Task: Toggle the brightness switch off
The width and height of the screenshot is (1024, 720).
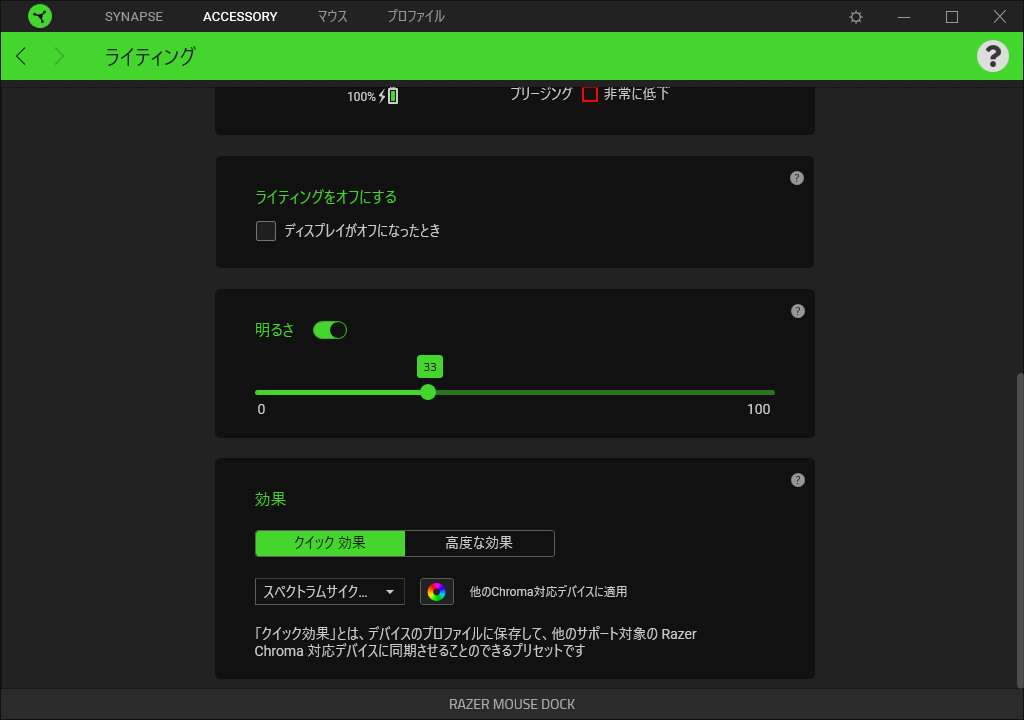Action: click(x=330, y=331)
